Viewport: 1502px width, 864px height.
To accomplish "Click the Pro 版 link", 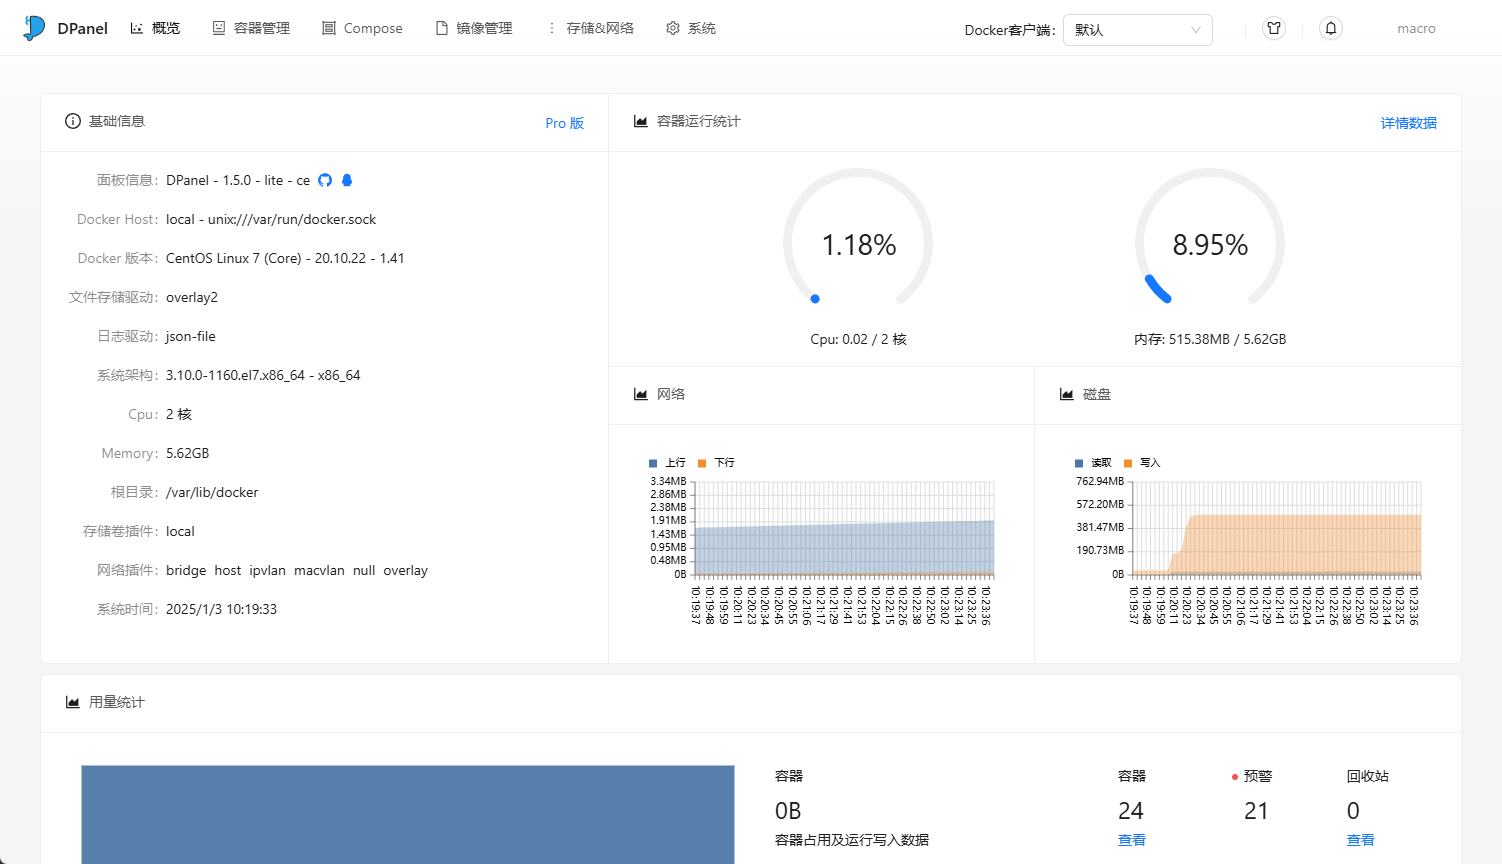I will coord(564,123).
